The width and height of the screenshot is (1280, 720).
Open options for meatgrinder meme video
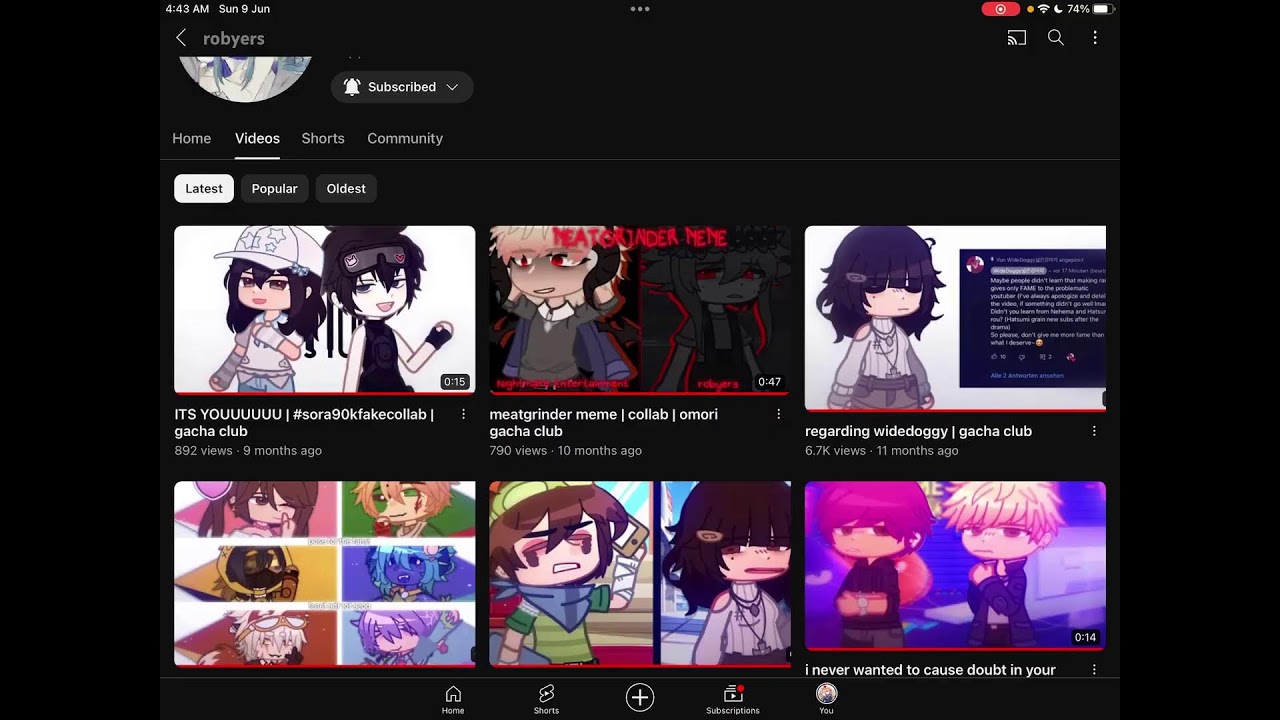click(x=778, y=414)
